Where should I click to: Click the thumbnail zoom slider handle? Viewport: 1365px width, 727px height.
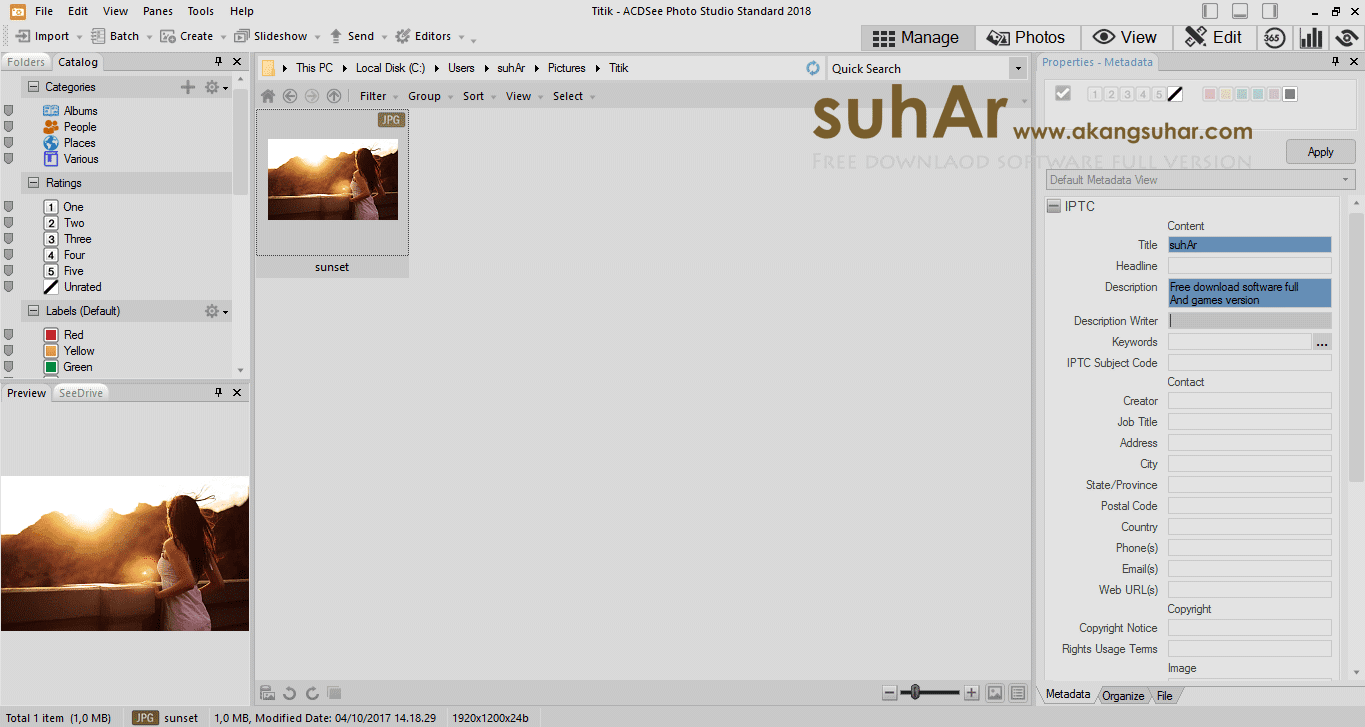[914, 692]
